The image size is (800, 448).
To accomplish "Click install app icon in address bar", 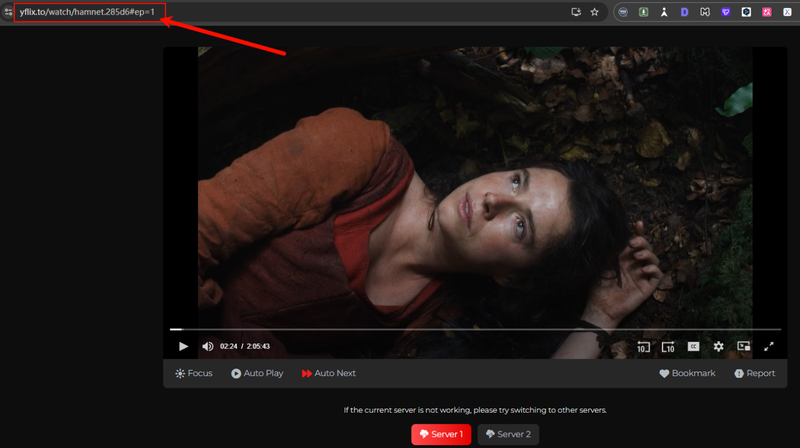I will tap(576, 12).
